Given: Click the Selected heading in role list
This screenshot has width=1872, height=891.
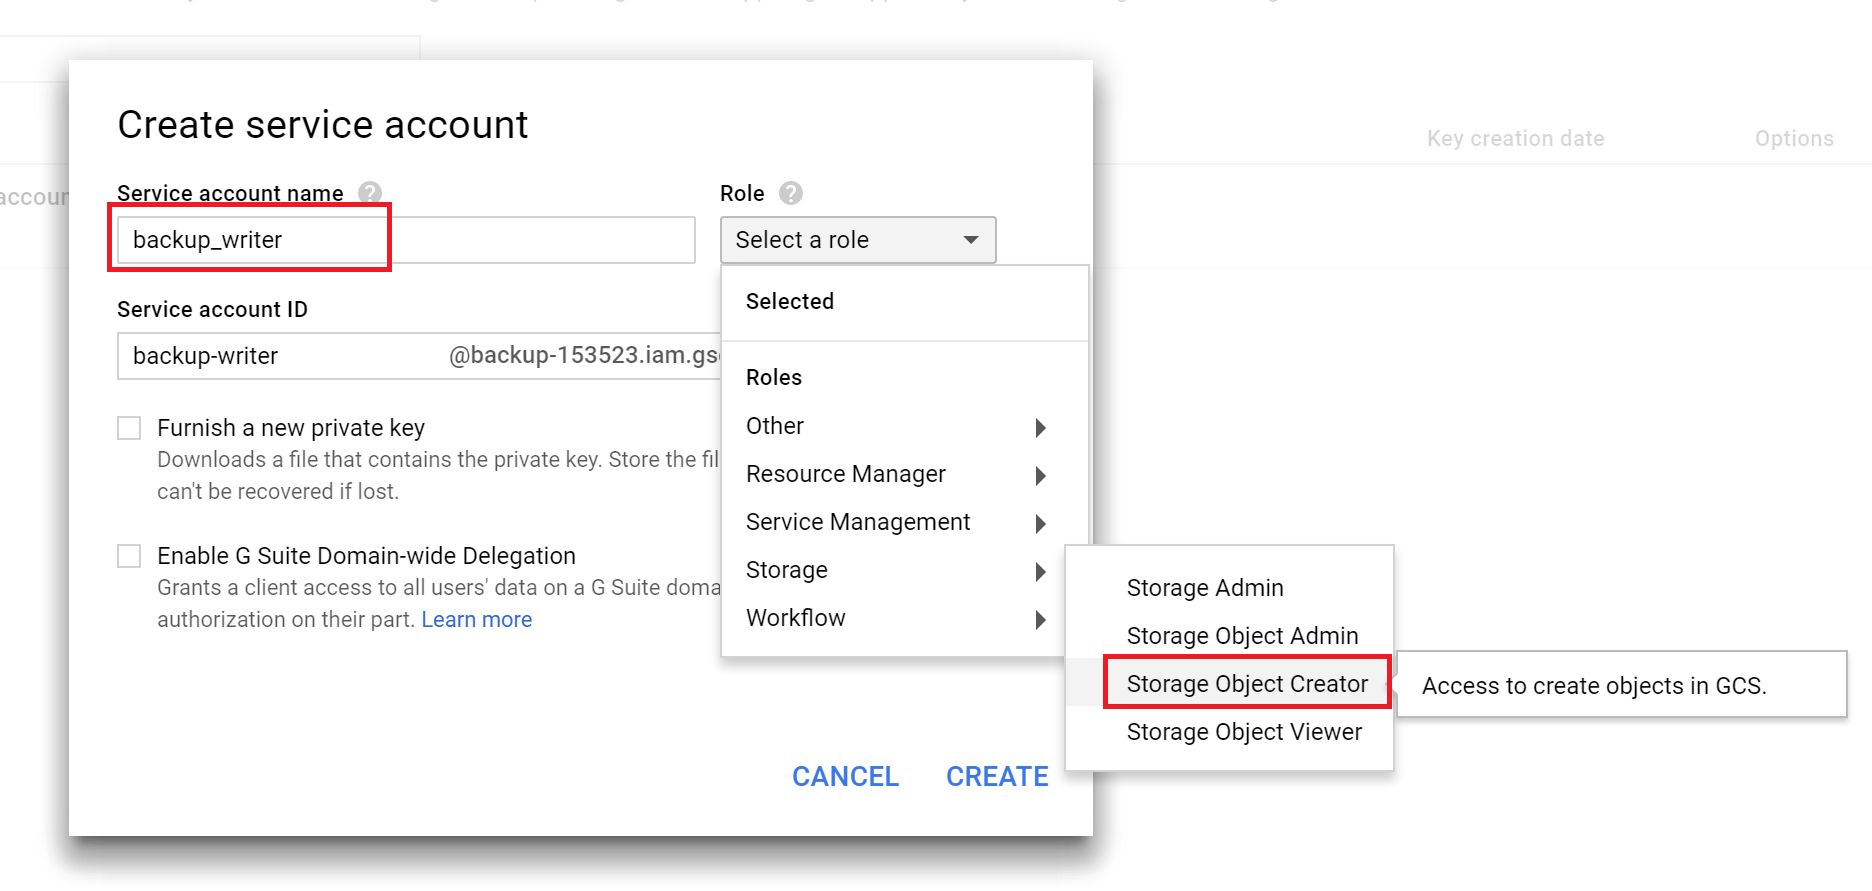Looking at the screenshot, I should click(790, 302).
